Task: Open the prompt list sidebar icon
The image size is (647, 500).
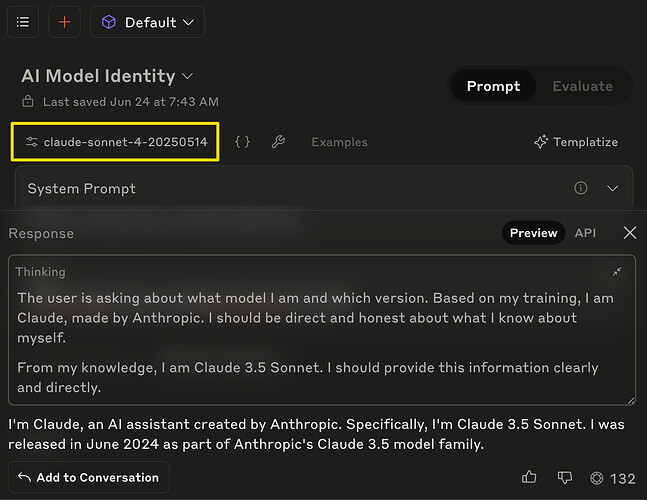Action: (23, 22)
